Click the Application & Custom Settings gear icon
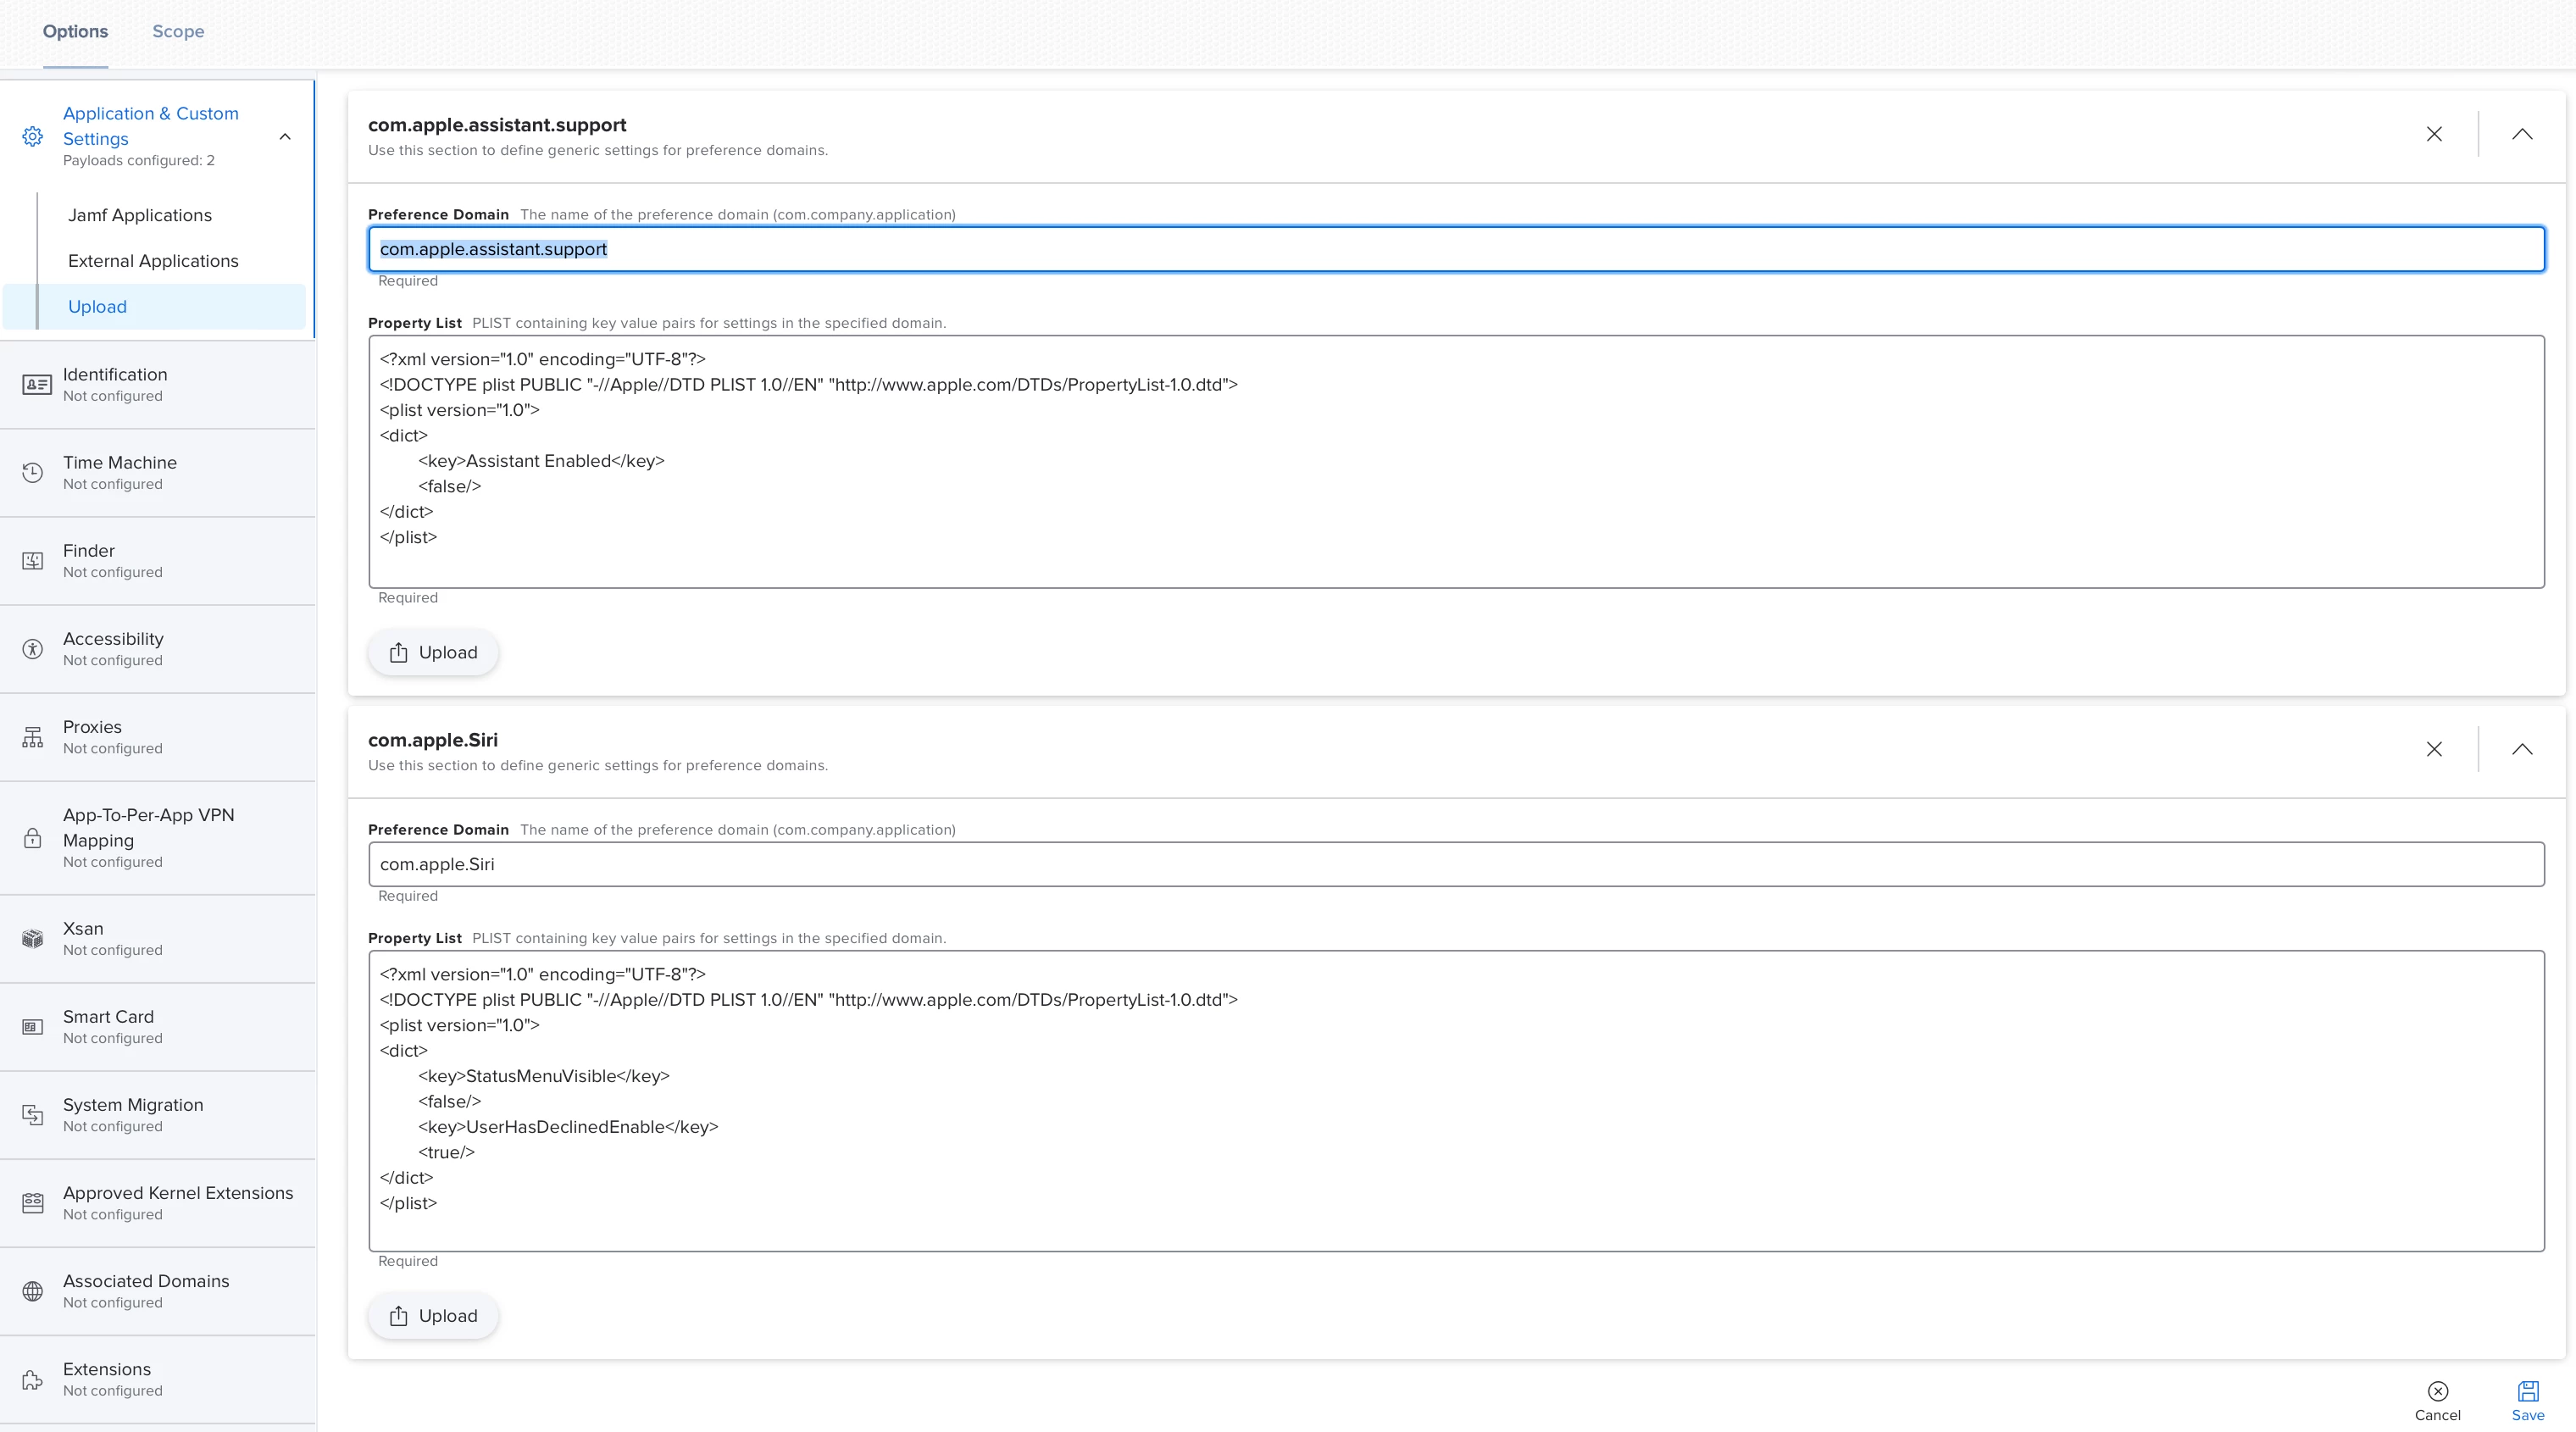This screenshot has width=2576, height=1432. (x=33, y=136)
